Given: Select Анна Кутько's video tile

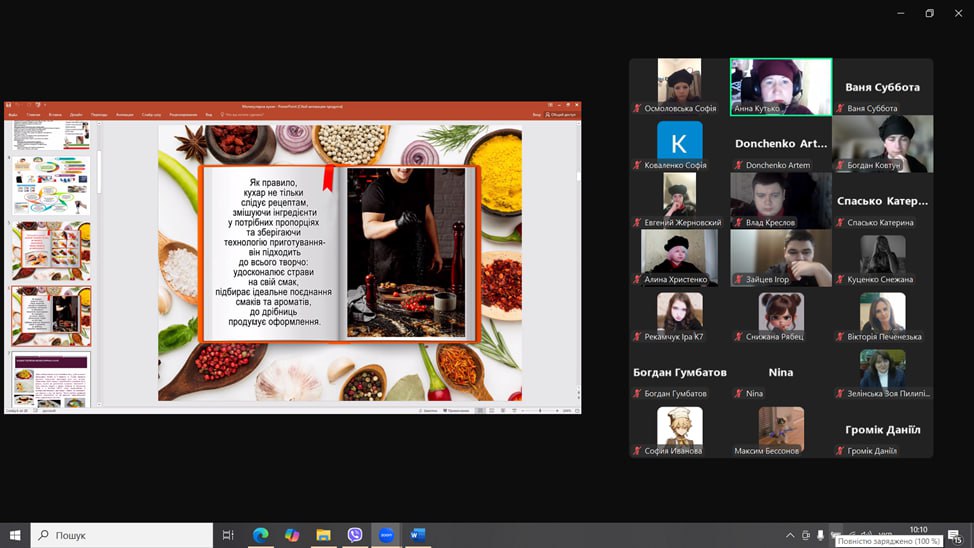Looking at the screenshot, I should (x=780, y=87).
